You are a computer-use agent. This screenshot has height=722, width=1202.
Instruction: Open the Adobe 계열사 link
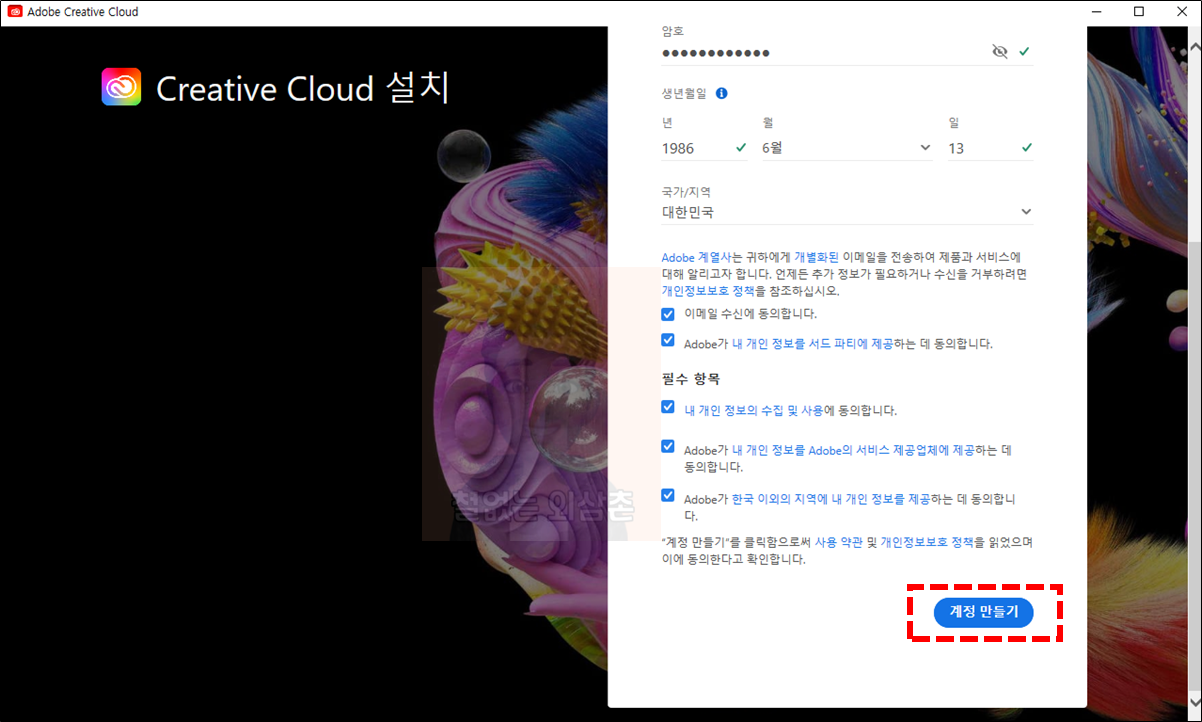coord(696,257)
